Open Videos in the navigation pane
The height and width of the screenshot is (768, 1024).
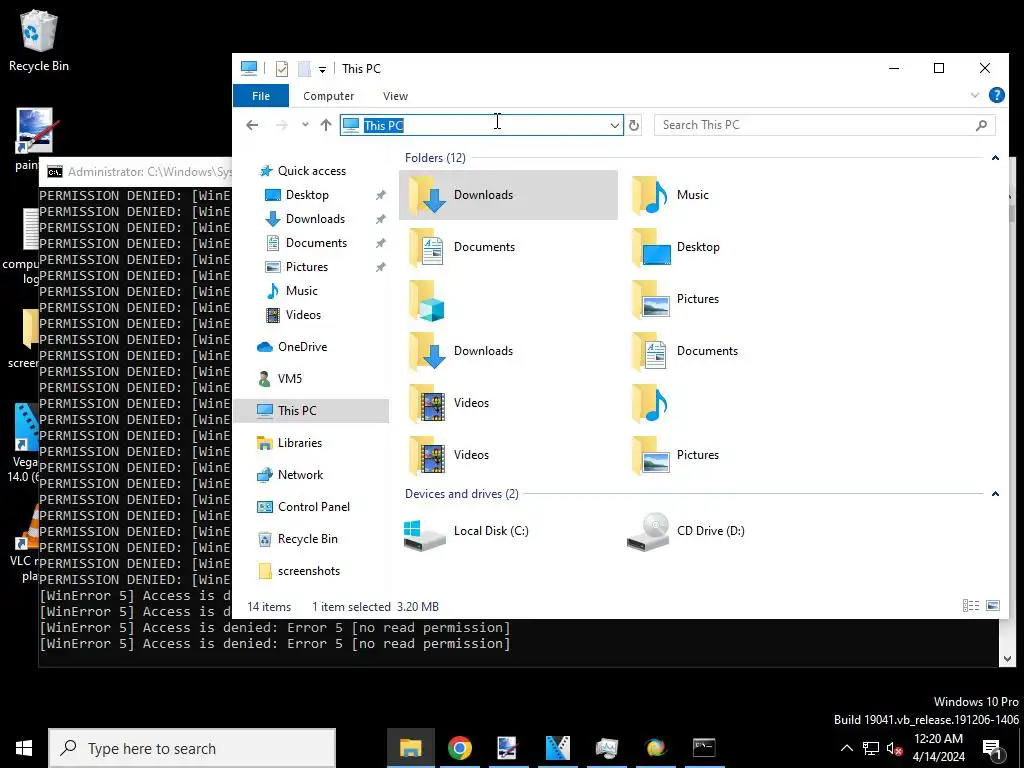tap(303, 315)
